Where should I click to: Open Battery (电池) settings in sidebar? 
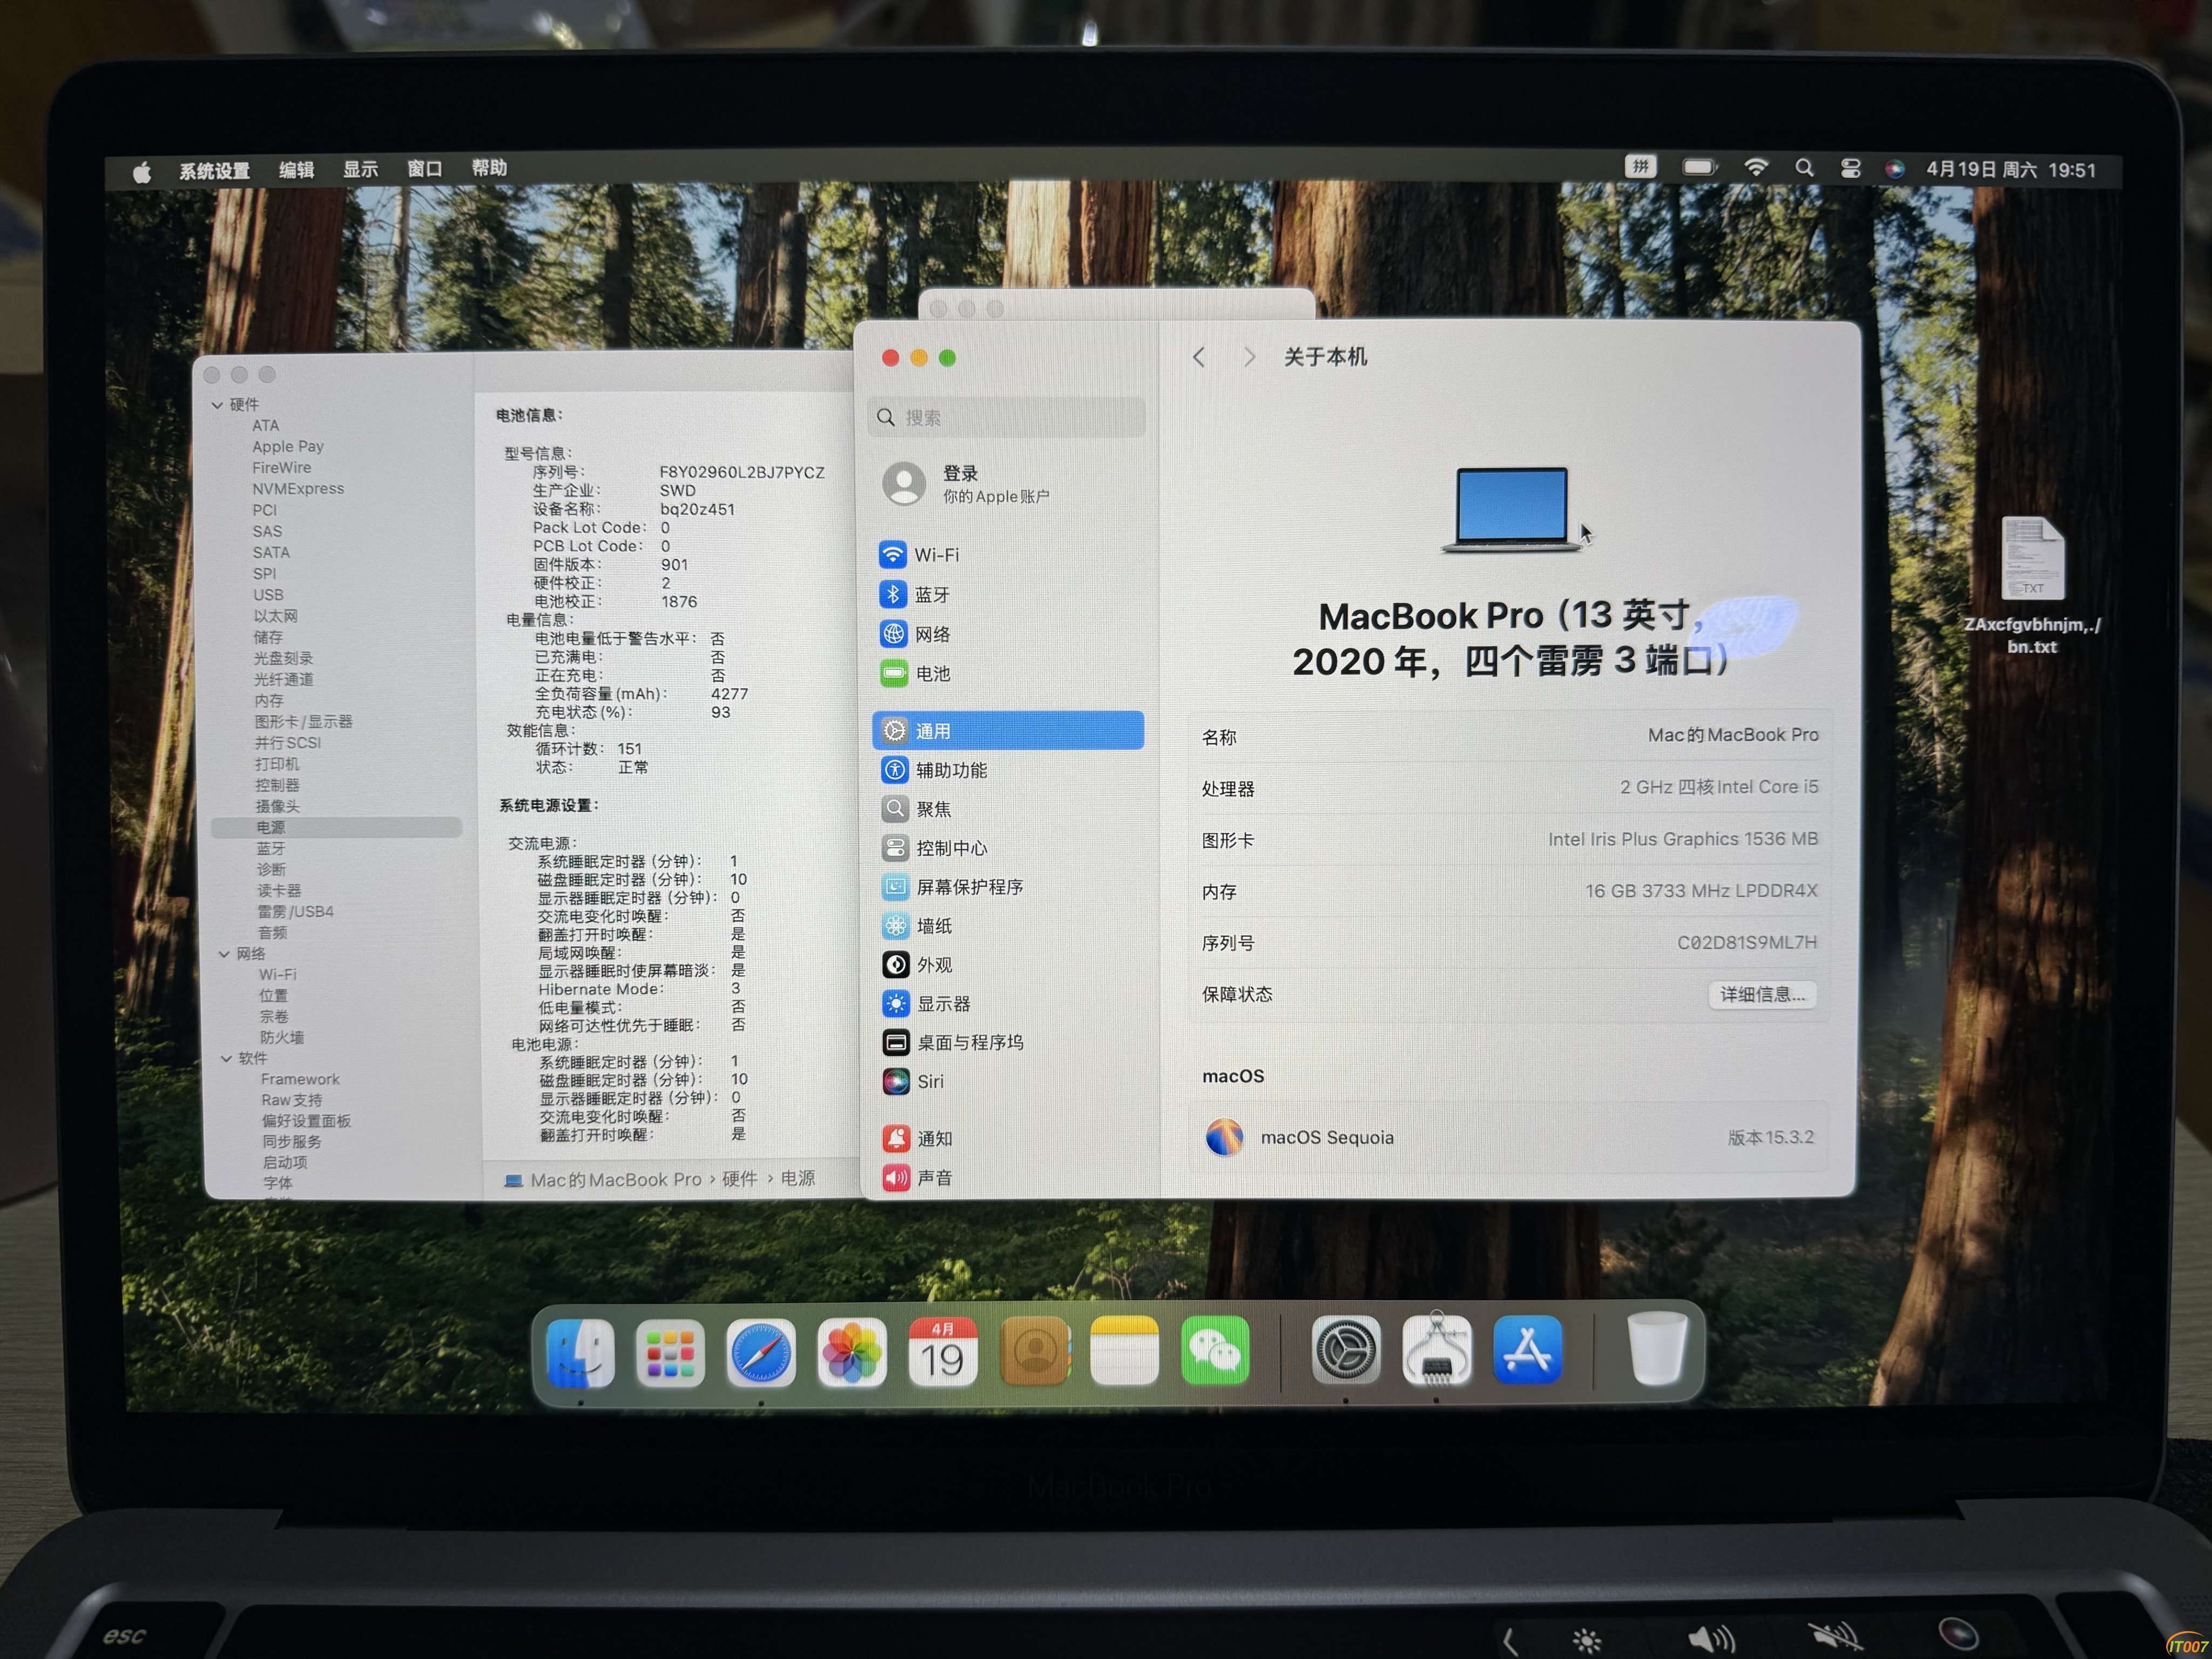pos(1008,674)
